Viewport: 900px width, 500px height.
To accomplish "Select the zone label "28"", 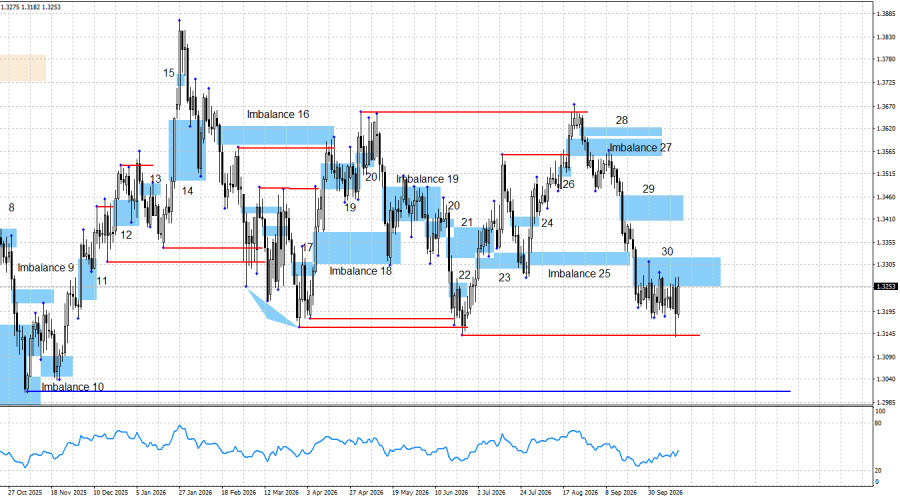I will pyautogui.click(x=622, y=120).
